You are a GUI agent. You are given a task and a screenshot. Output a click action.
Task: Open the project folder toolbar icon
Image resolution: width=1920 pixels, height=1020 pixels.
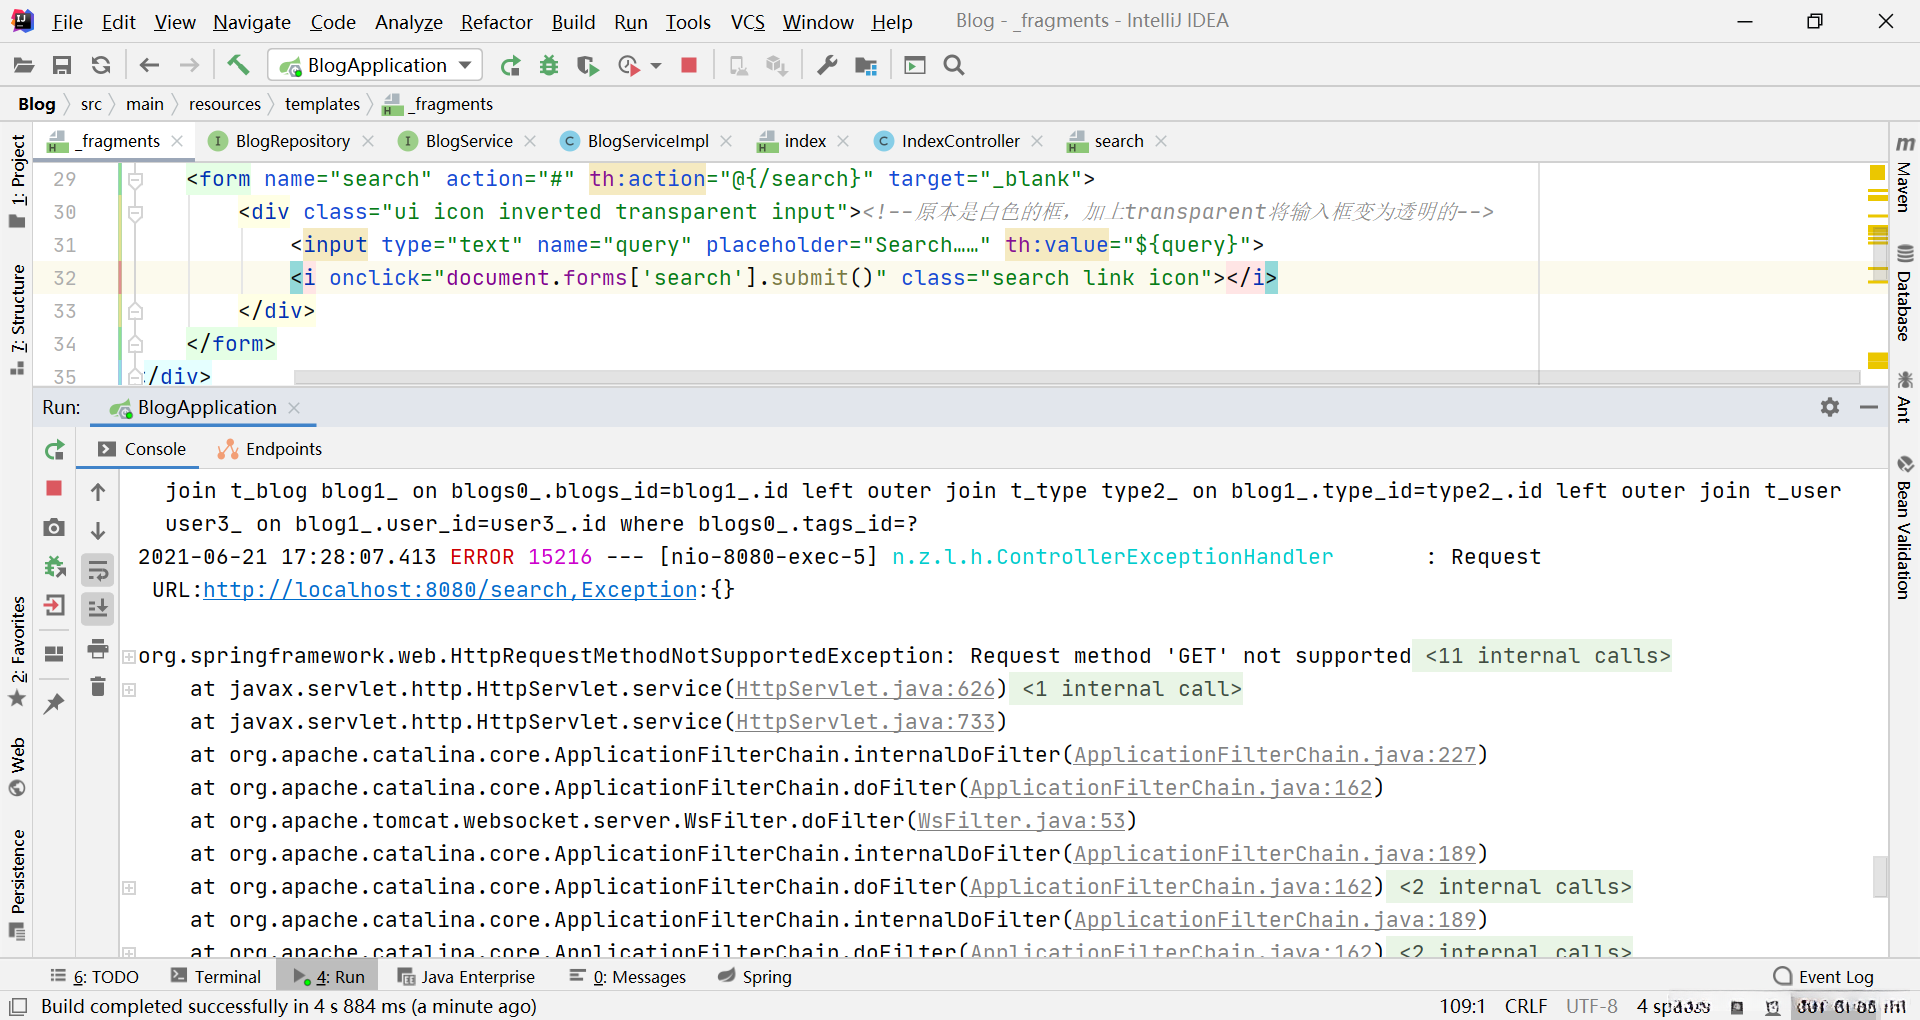click(24, 66)
